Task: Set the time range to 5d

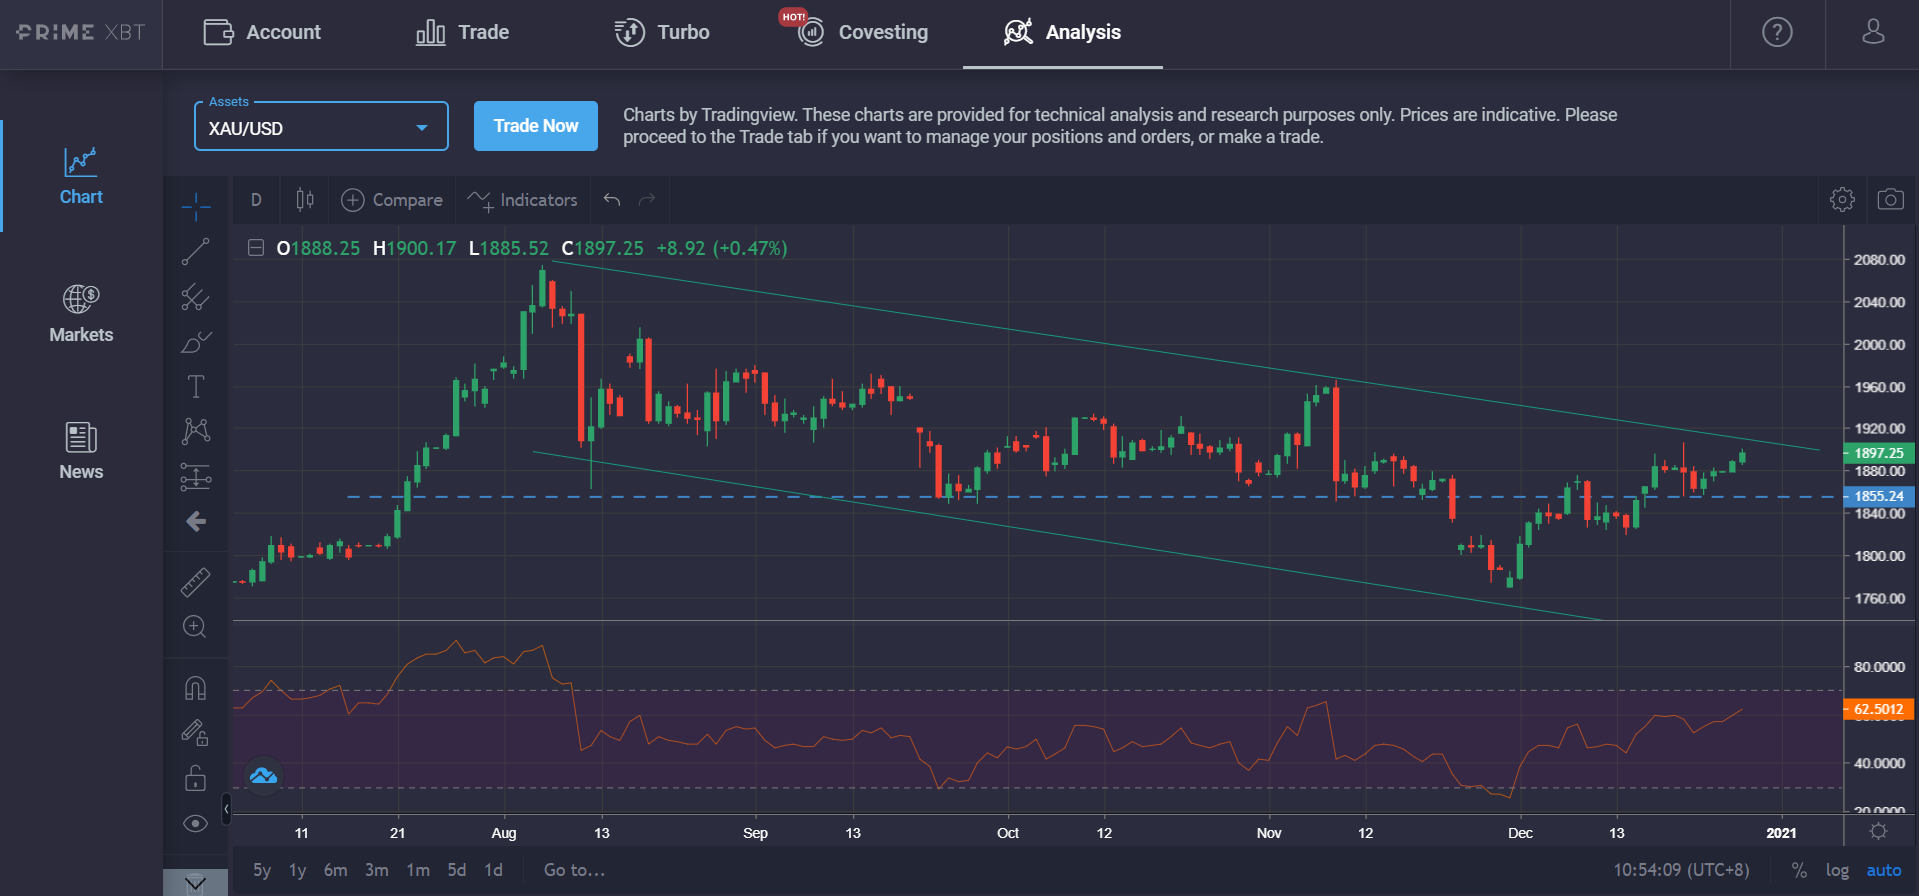Action: pyautogui.click(x=457, y=870)
